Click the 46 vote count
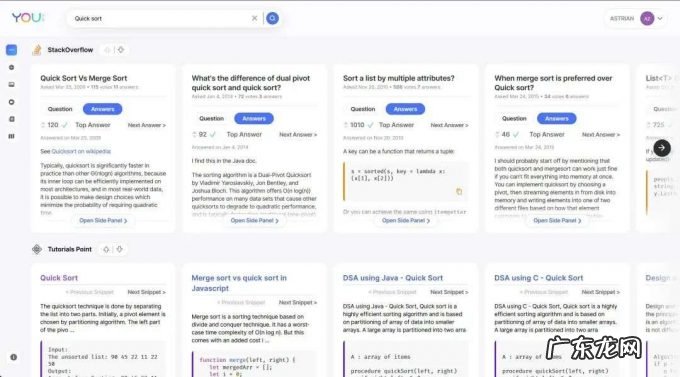 click(x=506, y=134)
